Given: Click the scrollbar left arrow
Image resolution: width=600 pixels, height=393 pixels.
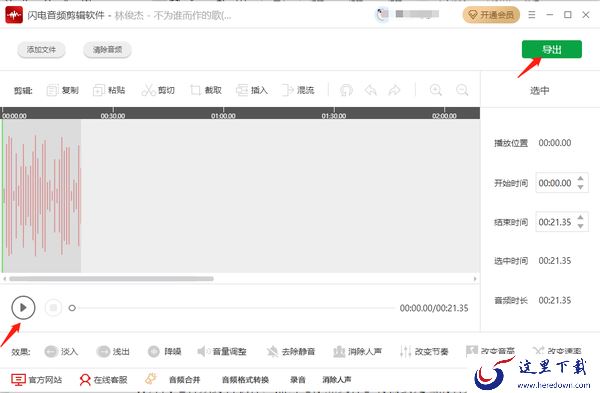Looking at the screenshot, I should (x=5, y=279).
